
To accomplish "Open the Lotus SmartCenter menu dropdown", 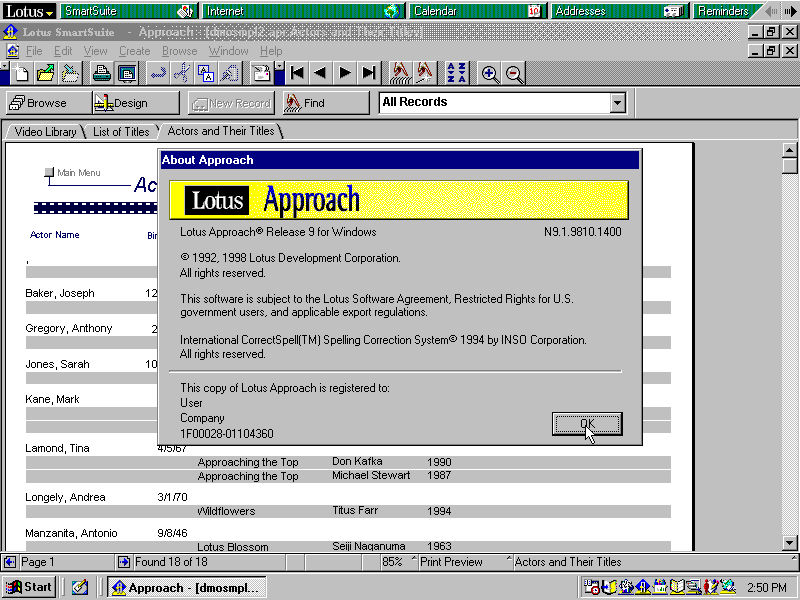I will (29, 11).
